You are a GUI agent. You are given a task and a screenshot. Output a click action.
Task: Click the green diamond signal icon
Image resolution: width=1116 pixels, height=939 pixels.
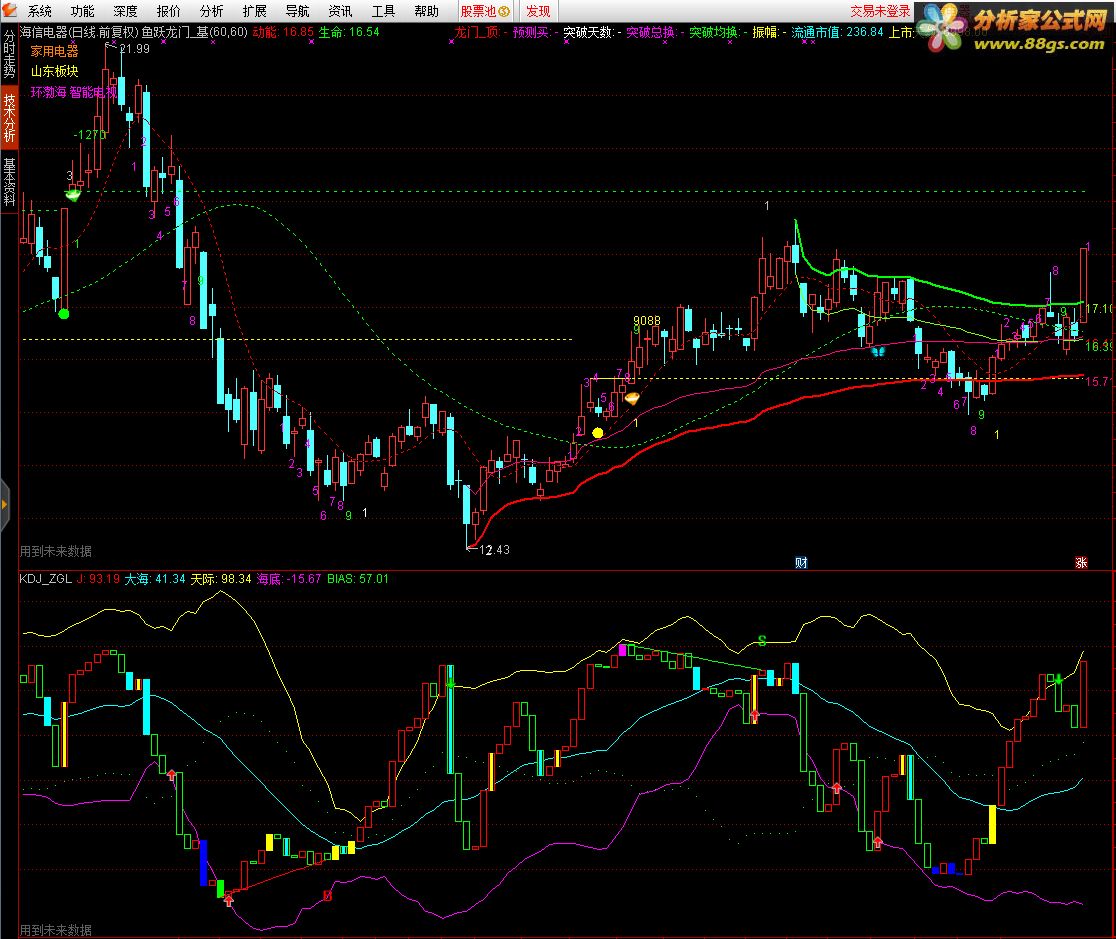point(73,194)
